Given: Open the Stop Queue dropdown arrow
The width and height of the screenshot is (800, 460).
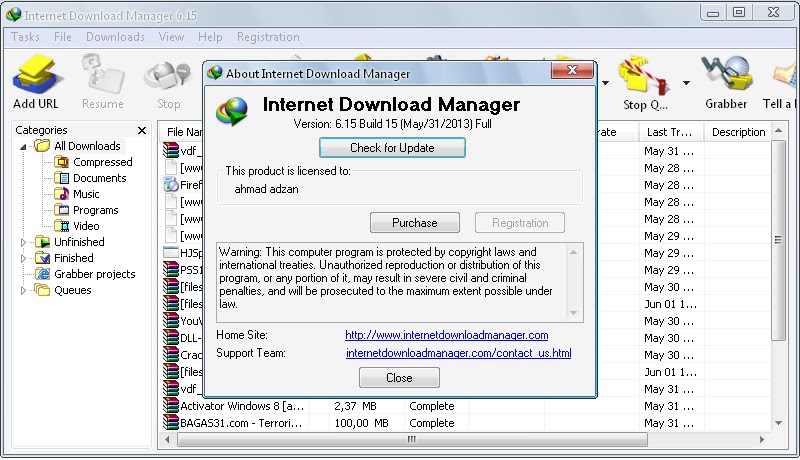Looking at the screenshot, I should (x=686, y=83).
